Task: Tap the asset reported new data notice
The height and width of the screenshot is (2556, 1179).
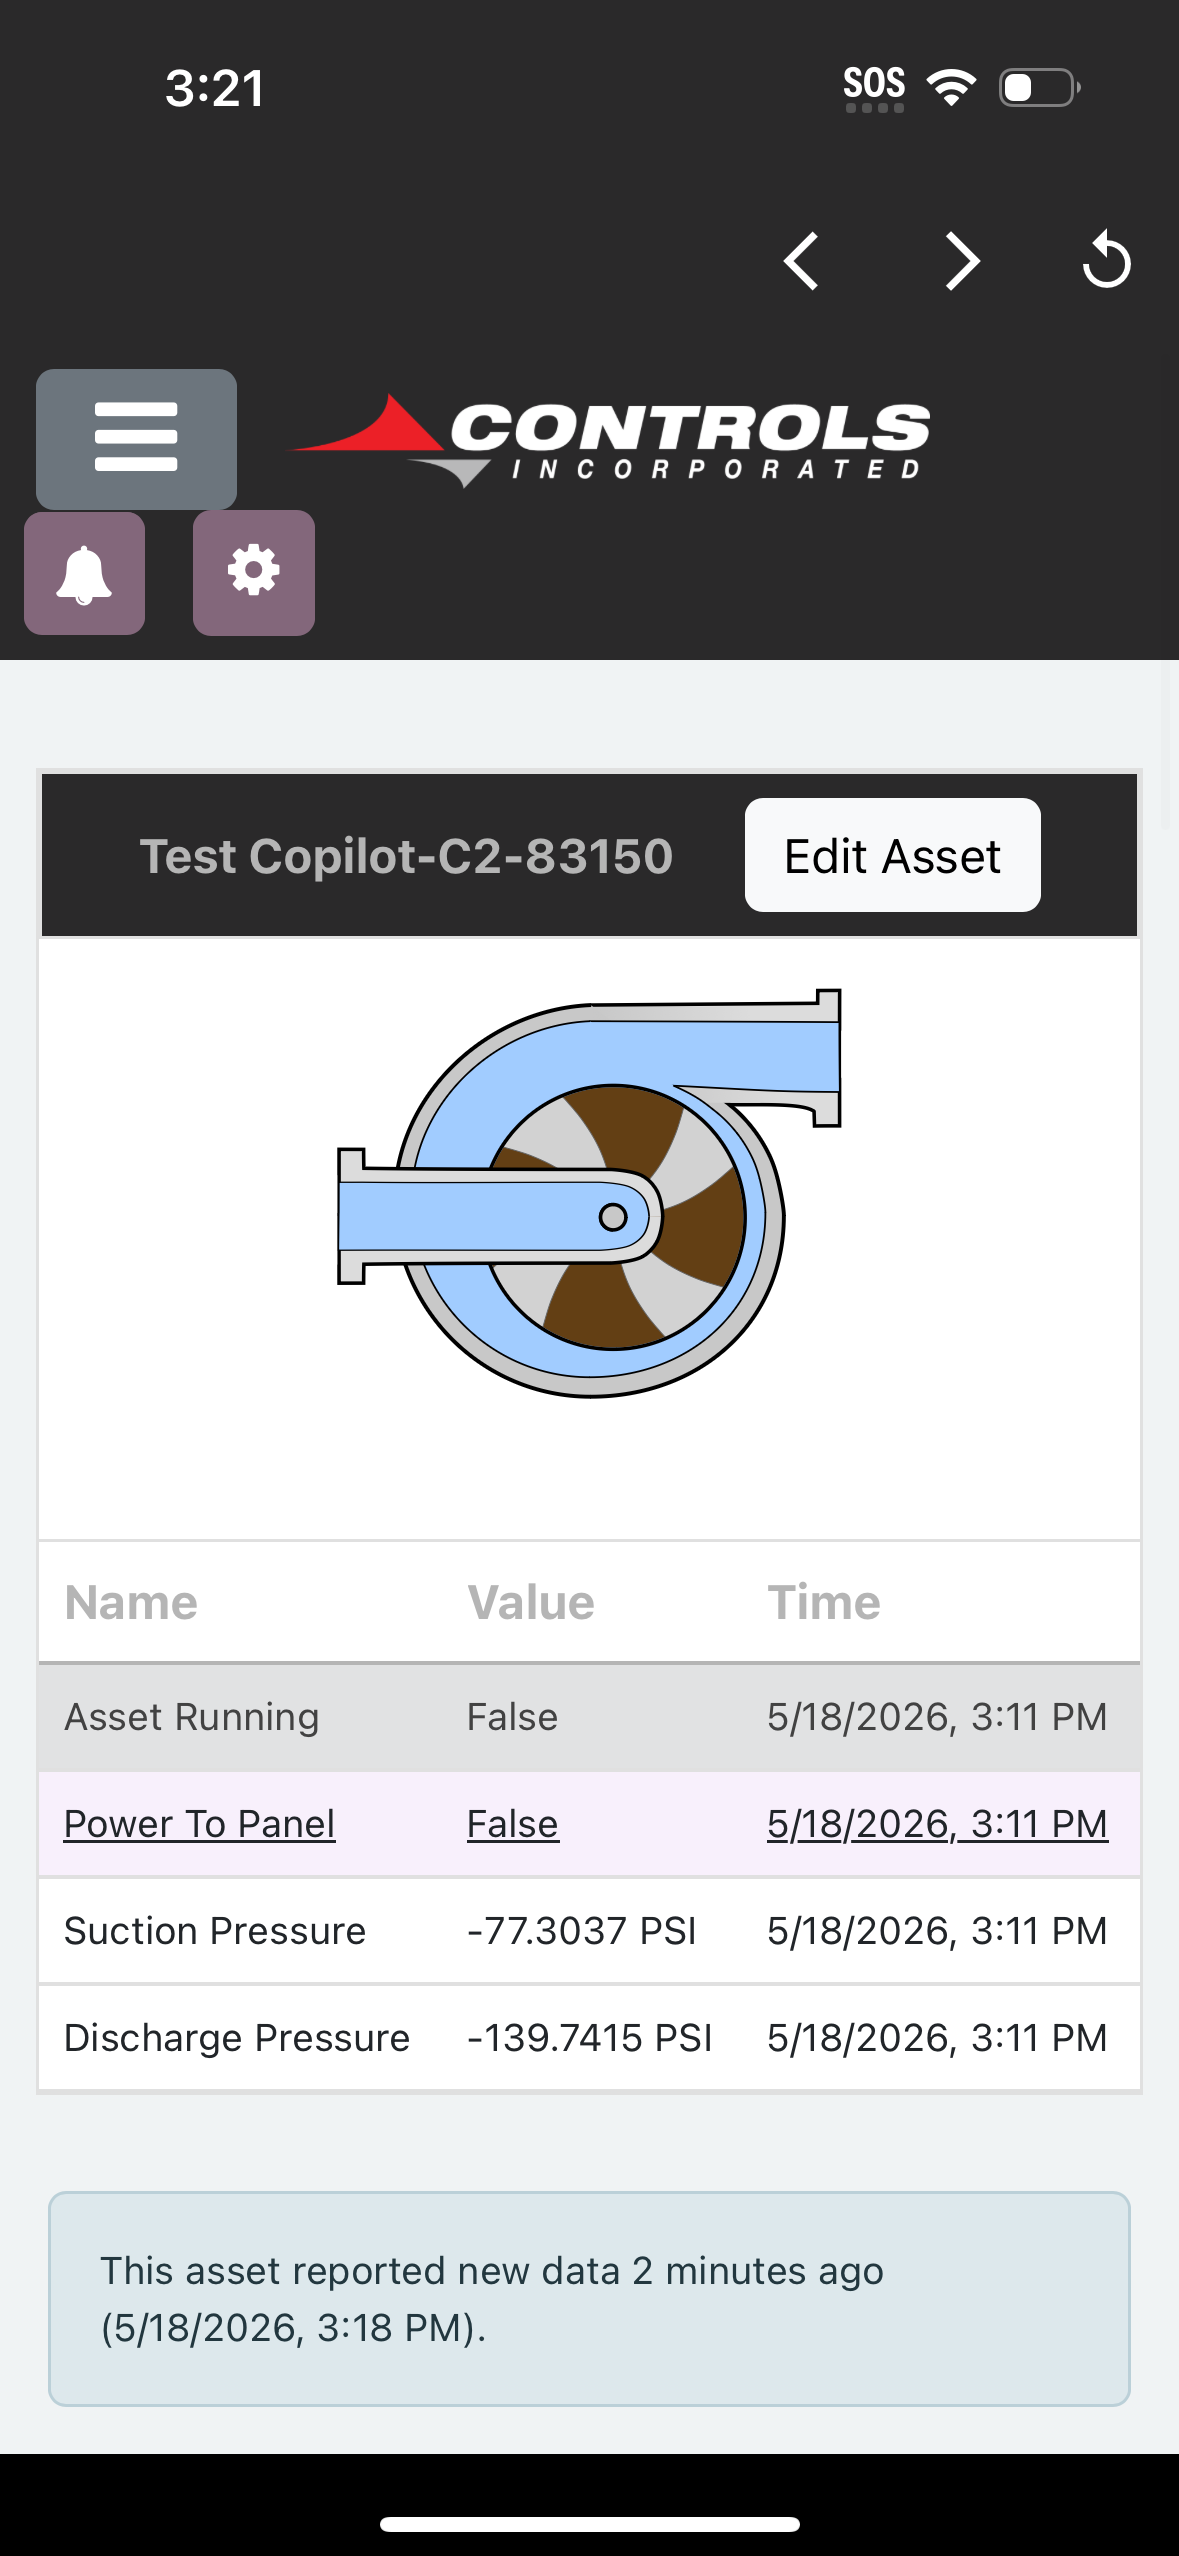Action: (589, 2299)
